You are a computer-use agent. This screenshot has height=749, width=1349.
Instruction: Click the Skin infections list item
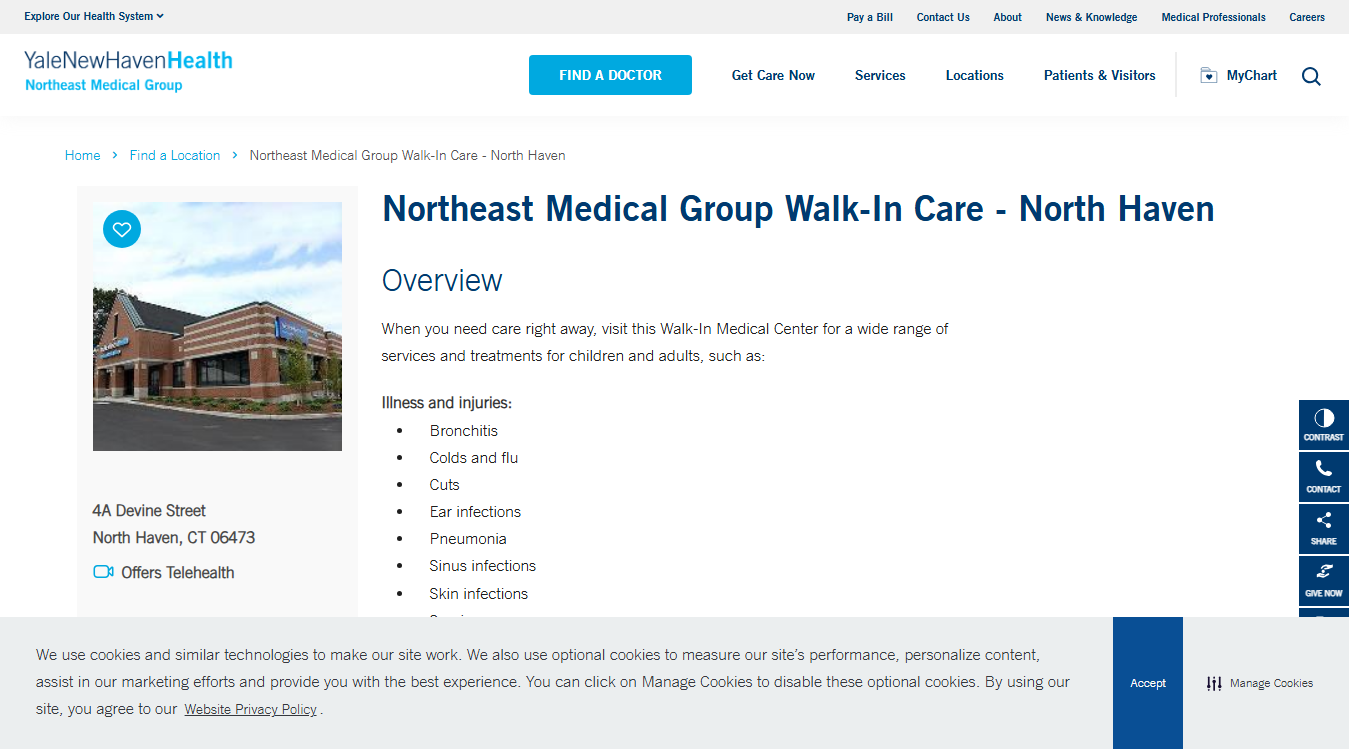(479, 593)
